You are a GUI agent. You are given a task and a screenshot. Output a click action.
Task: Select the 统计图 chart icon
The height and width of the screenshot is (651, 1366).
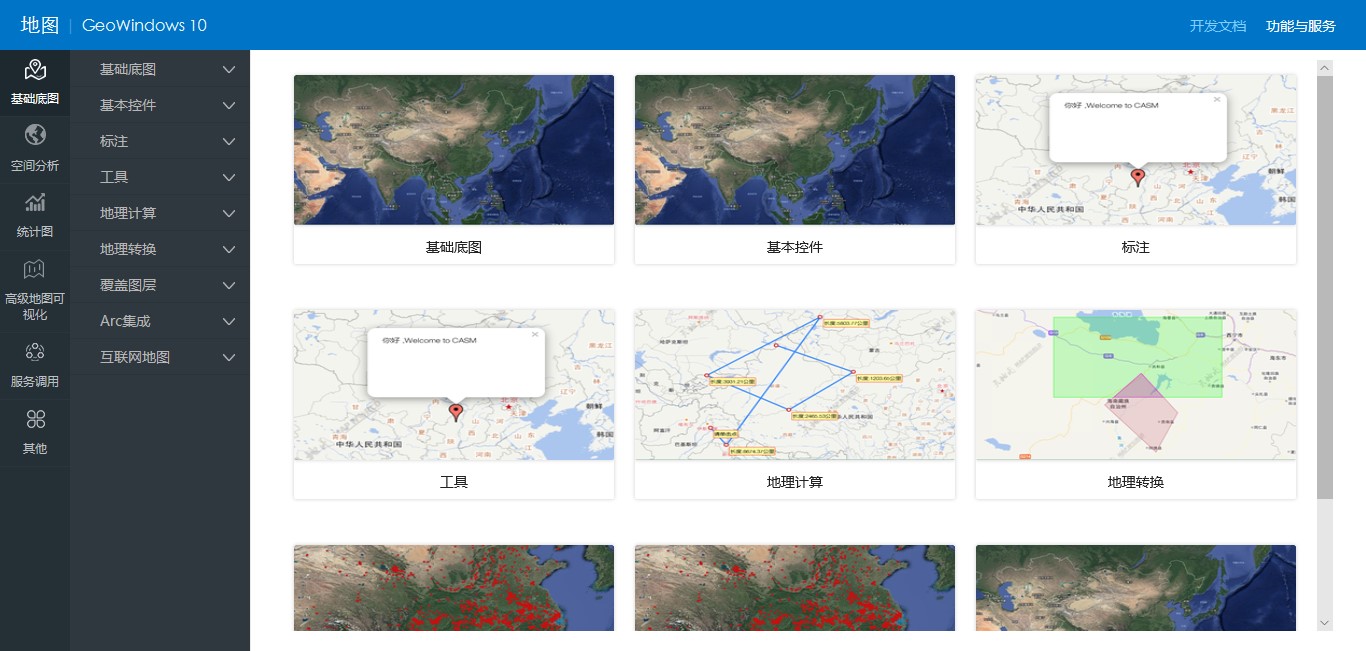pos(35,202)
